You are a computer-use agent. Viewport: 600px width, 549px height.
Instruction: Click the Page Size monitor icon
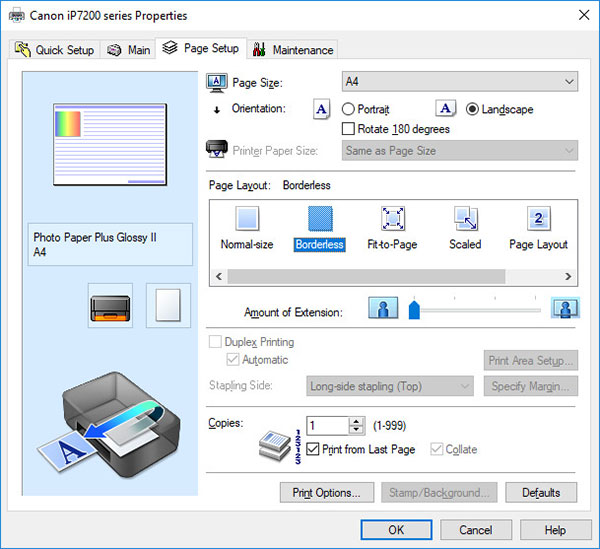(217, 83)
